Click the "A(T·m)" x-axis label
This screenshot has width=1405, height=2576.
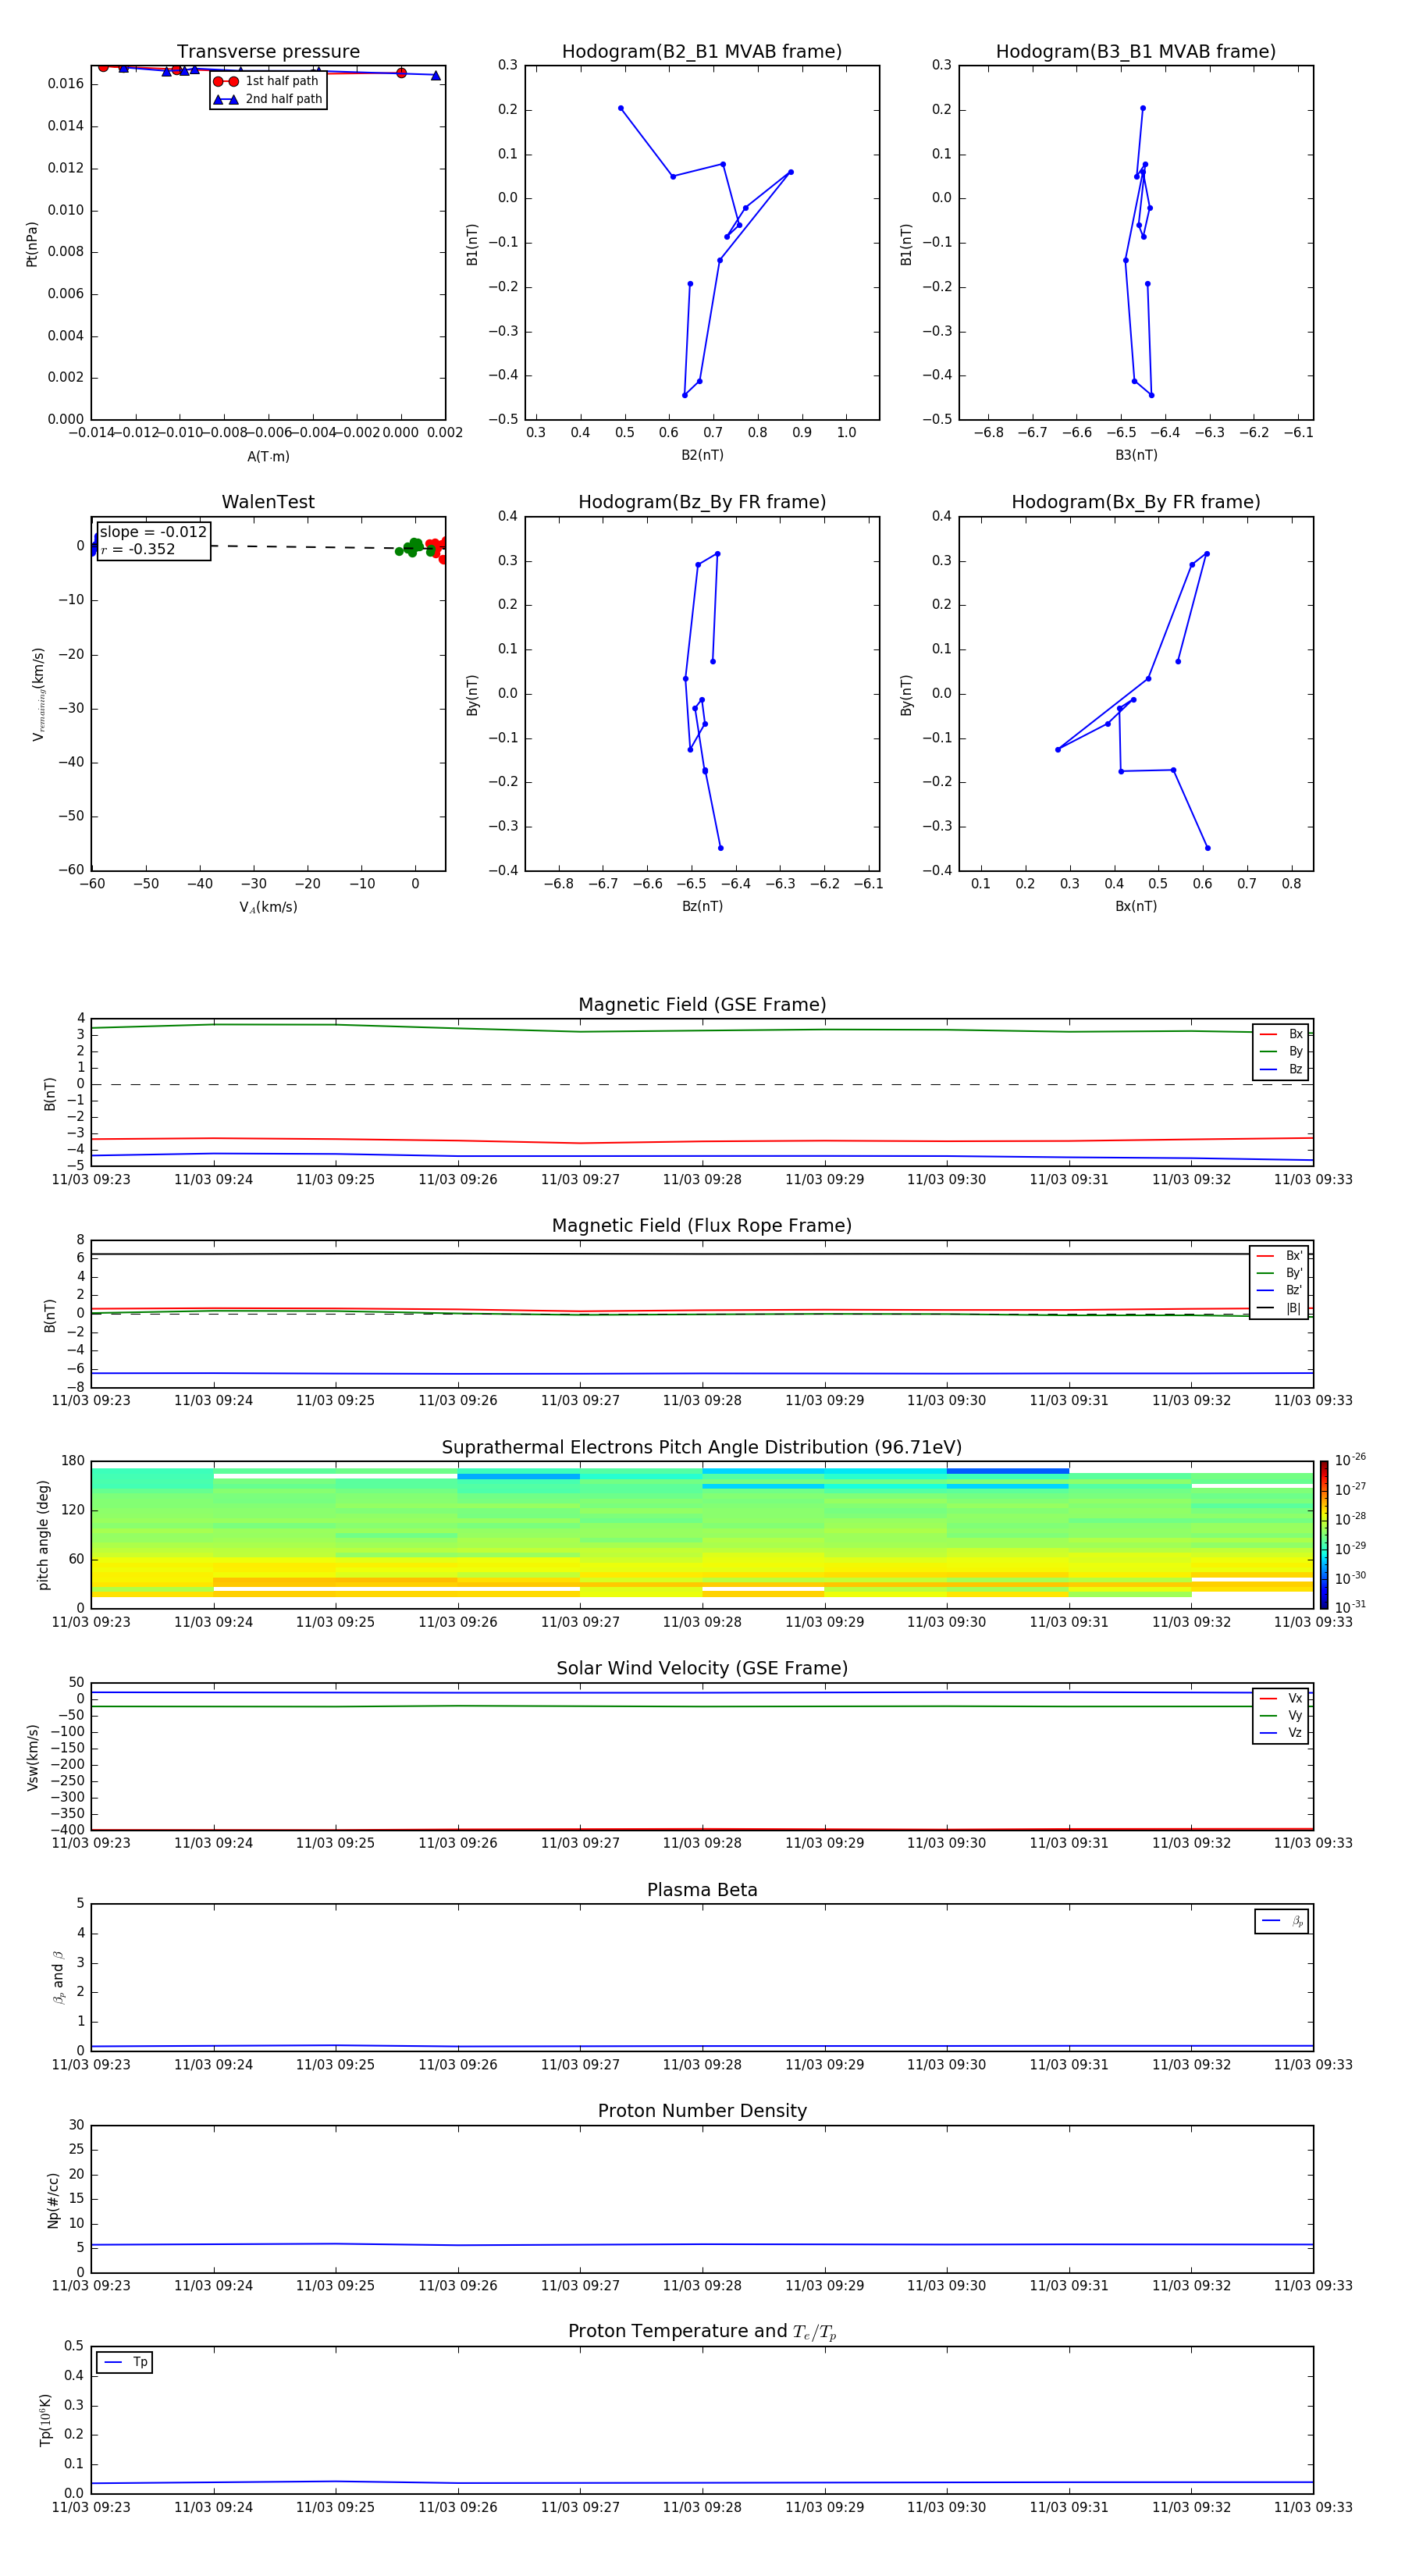point(268,456)
